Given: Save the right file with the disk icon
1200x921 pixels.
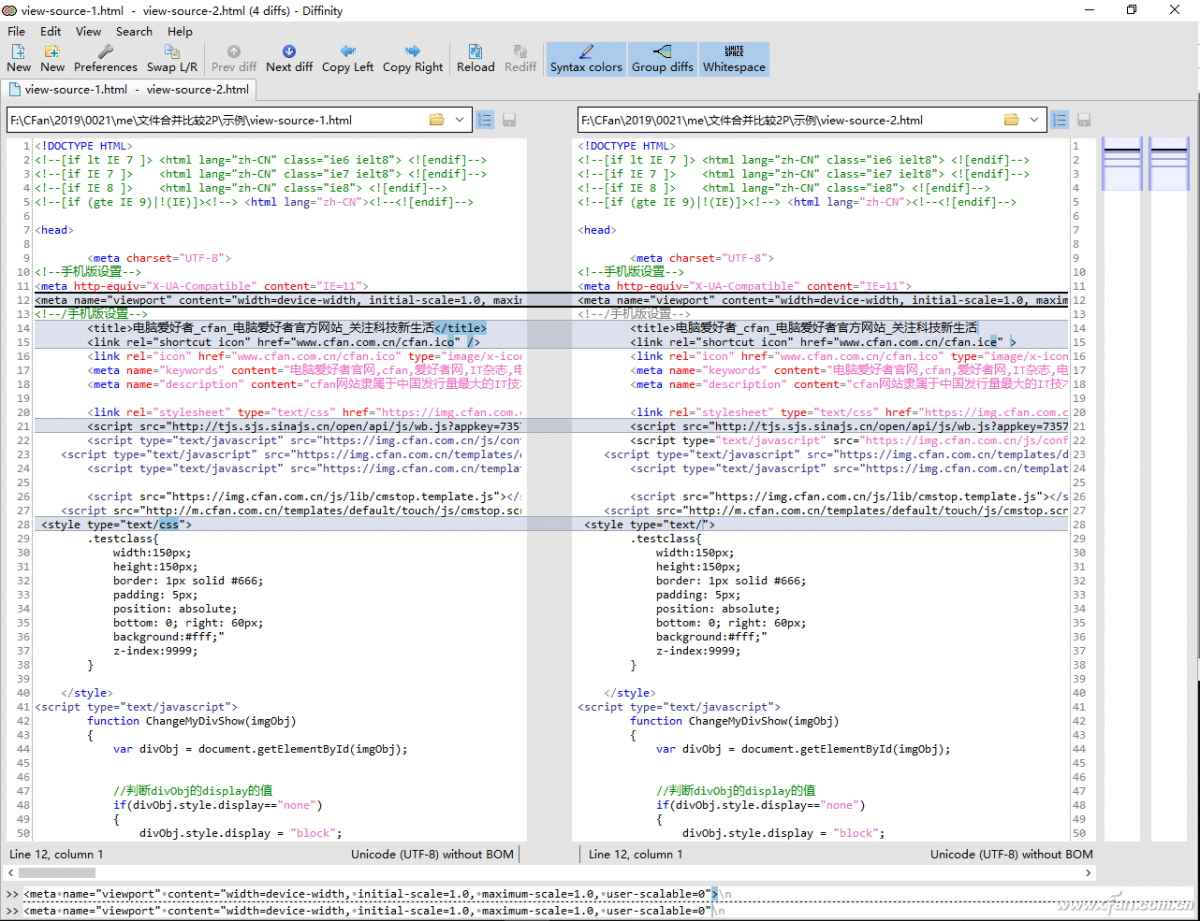Looking at the screenshot, I should 1083,120.
